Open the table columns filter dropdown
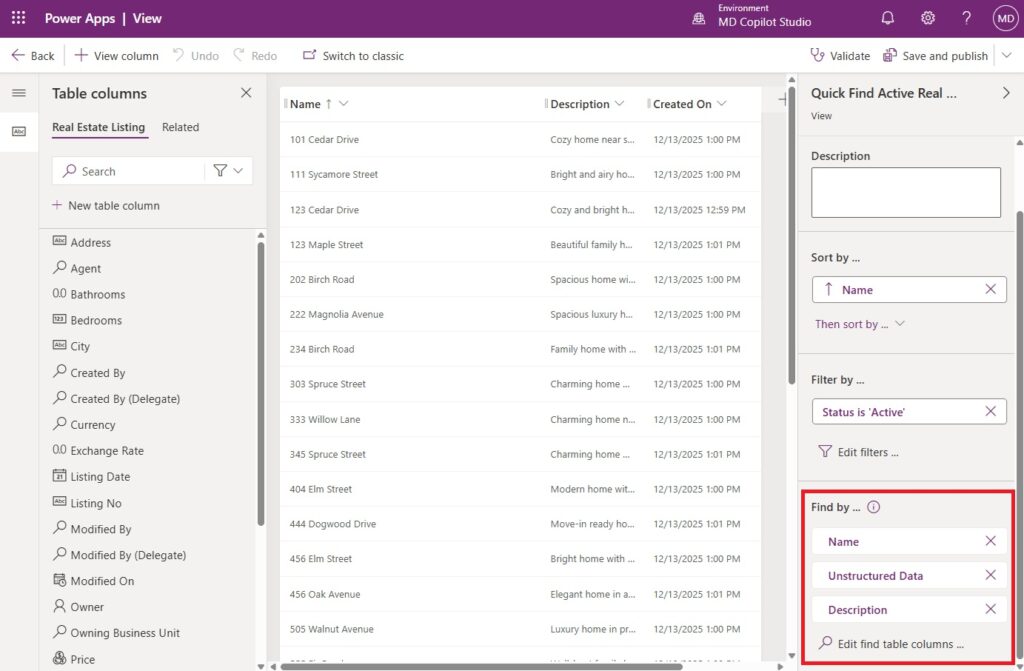1024x671 pixels. point(228,171)
